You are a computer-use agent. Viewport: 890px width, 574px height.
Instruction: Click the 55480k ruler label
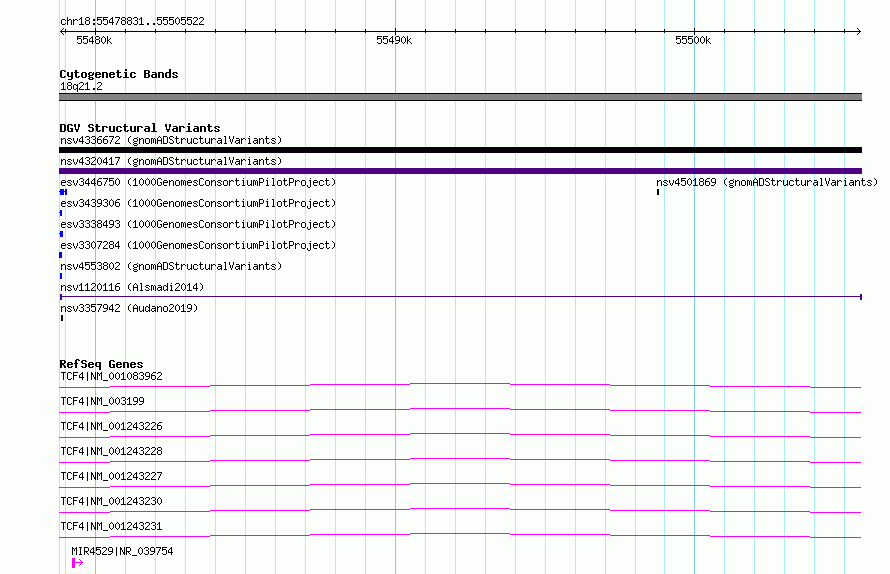(x=94, y=40)
